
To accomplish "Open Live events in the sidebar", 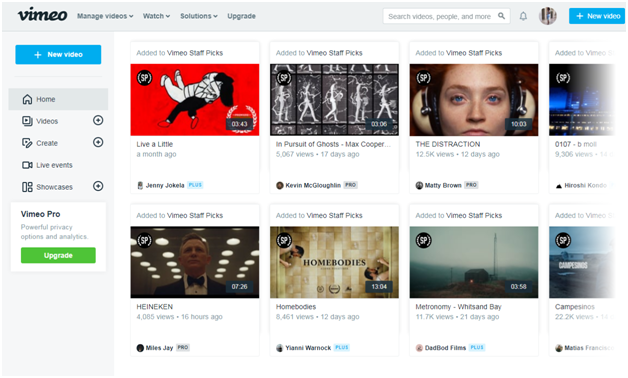I will click(x=54, y=165).
